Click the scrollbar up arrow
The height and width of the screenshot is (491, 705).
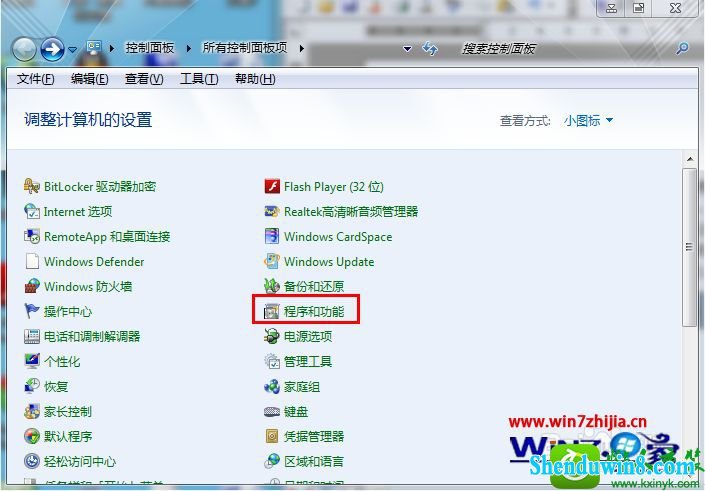[x=689, y=159]
